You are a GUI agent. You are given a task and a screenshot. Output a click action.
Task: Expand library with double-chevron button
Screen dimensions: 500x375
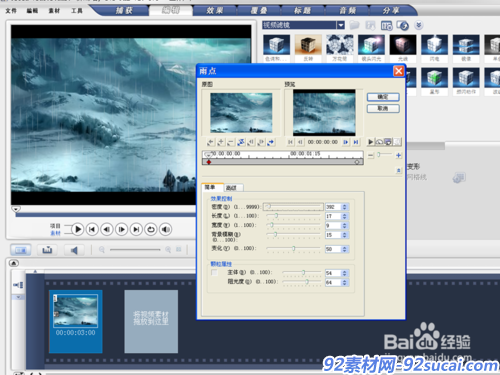419,25
